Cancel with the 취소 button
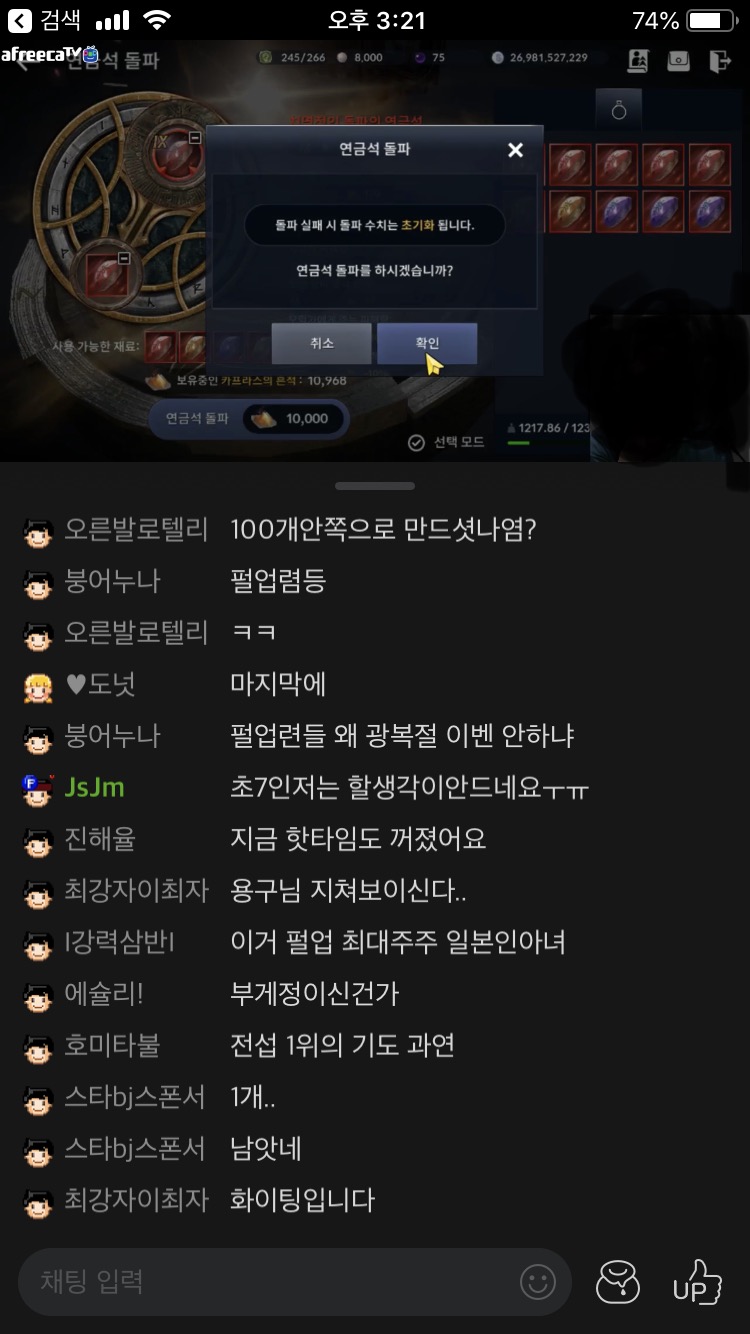The width and height of the screenshot is (750, 1334). tap(321, 343)
